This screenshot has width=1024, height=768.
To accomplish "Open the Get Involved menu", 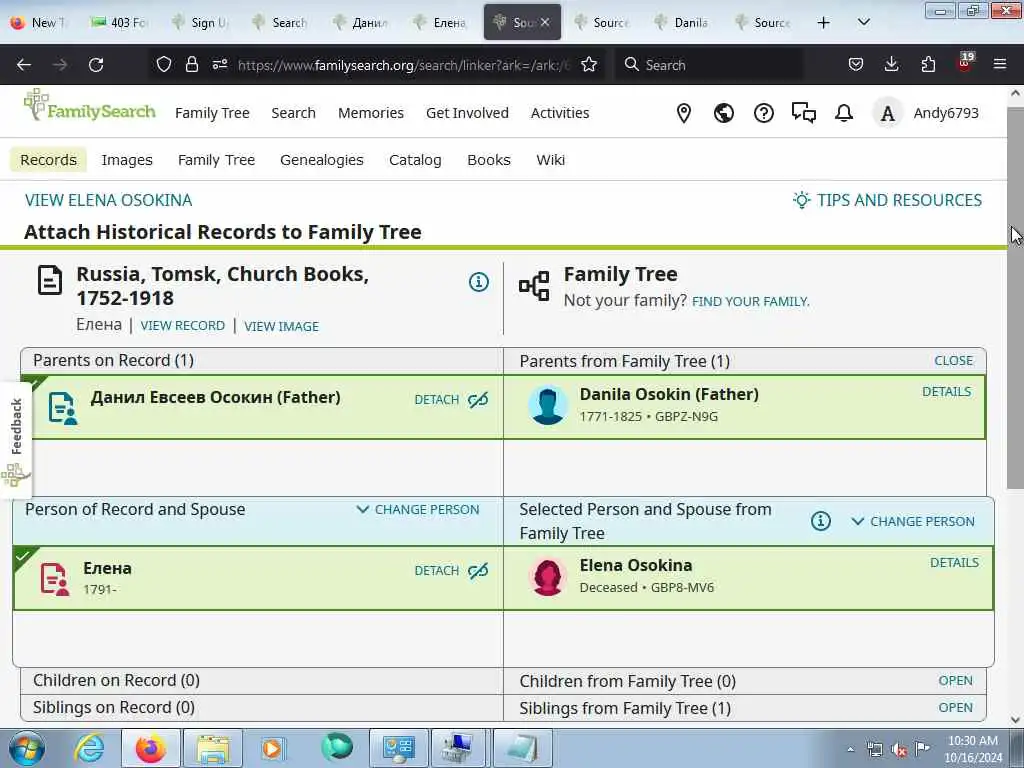I will tap(467, 113).
